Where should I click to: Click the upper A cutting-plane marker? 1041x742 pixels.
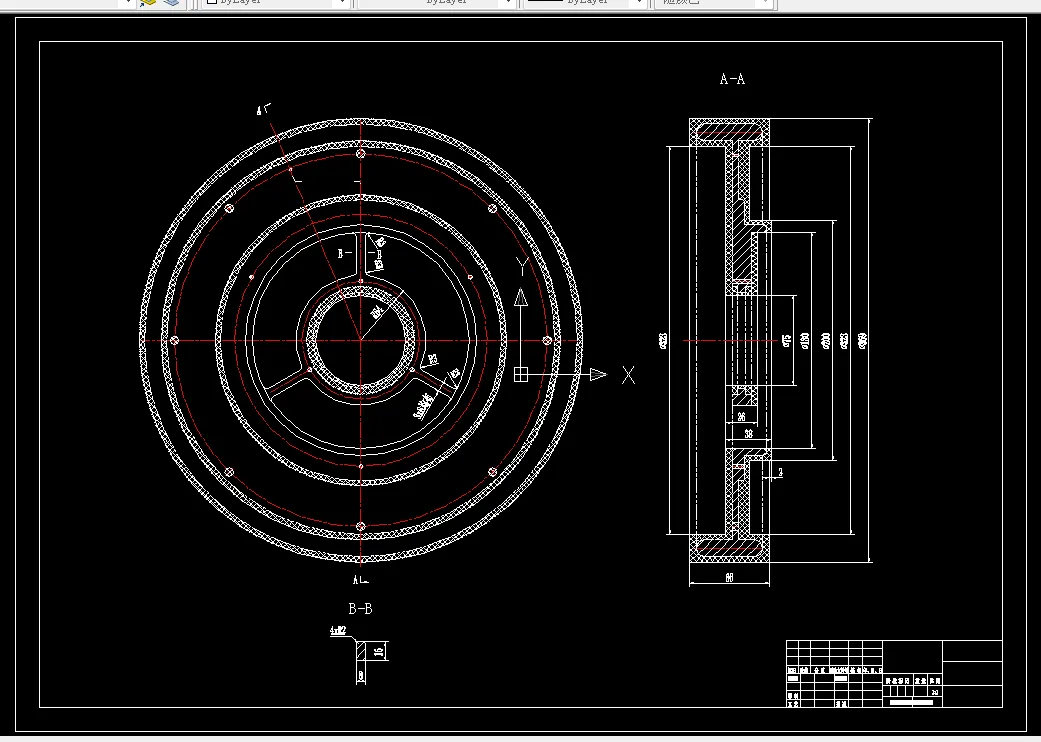264,109
